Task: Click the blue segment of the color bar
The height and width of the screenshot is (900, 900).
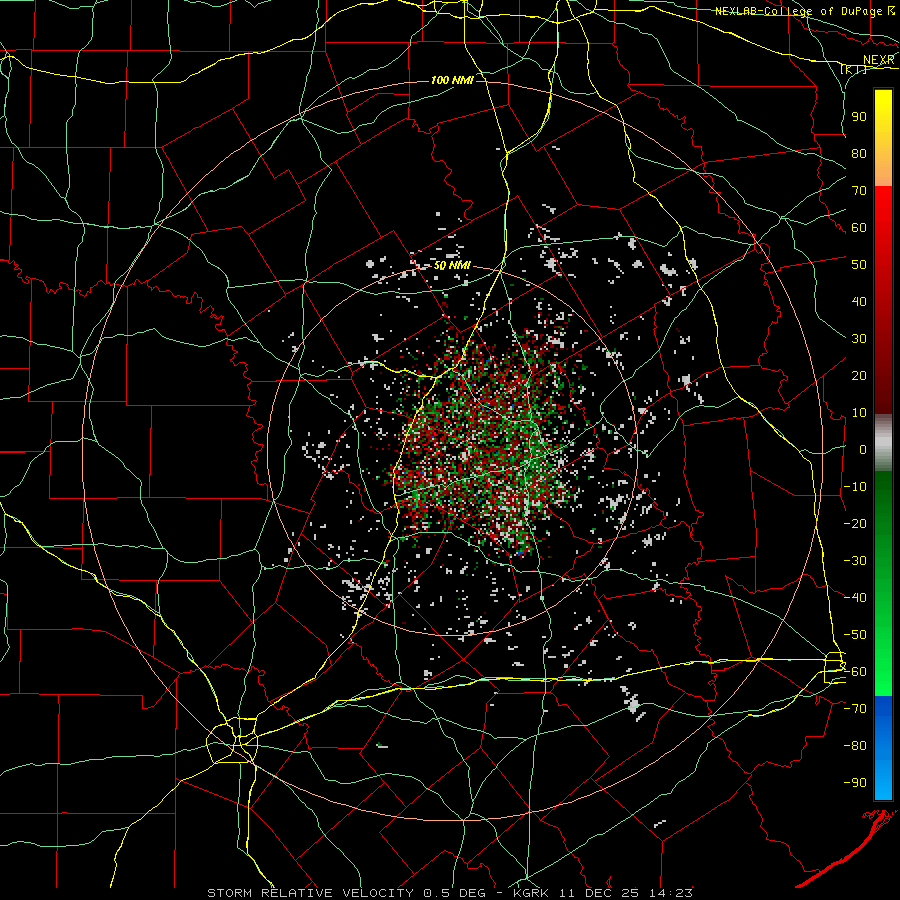Action: 883,748
